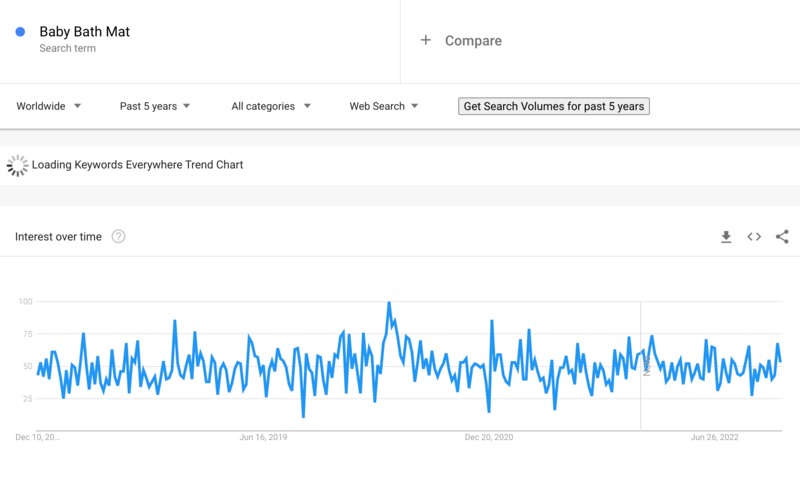Click the loading spinner icon
The width and height of the screenshot is (800, 483).
[x=17, y=165]
